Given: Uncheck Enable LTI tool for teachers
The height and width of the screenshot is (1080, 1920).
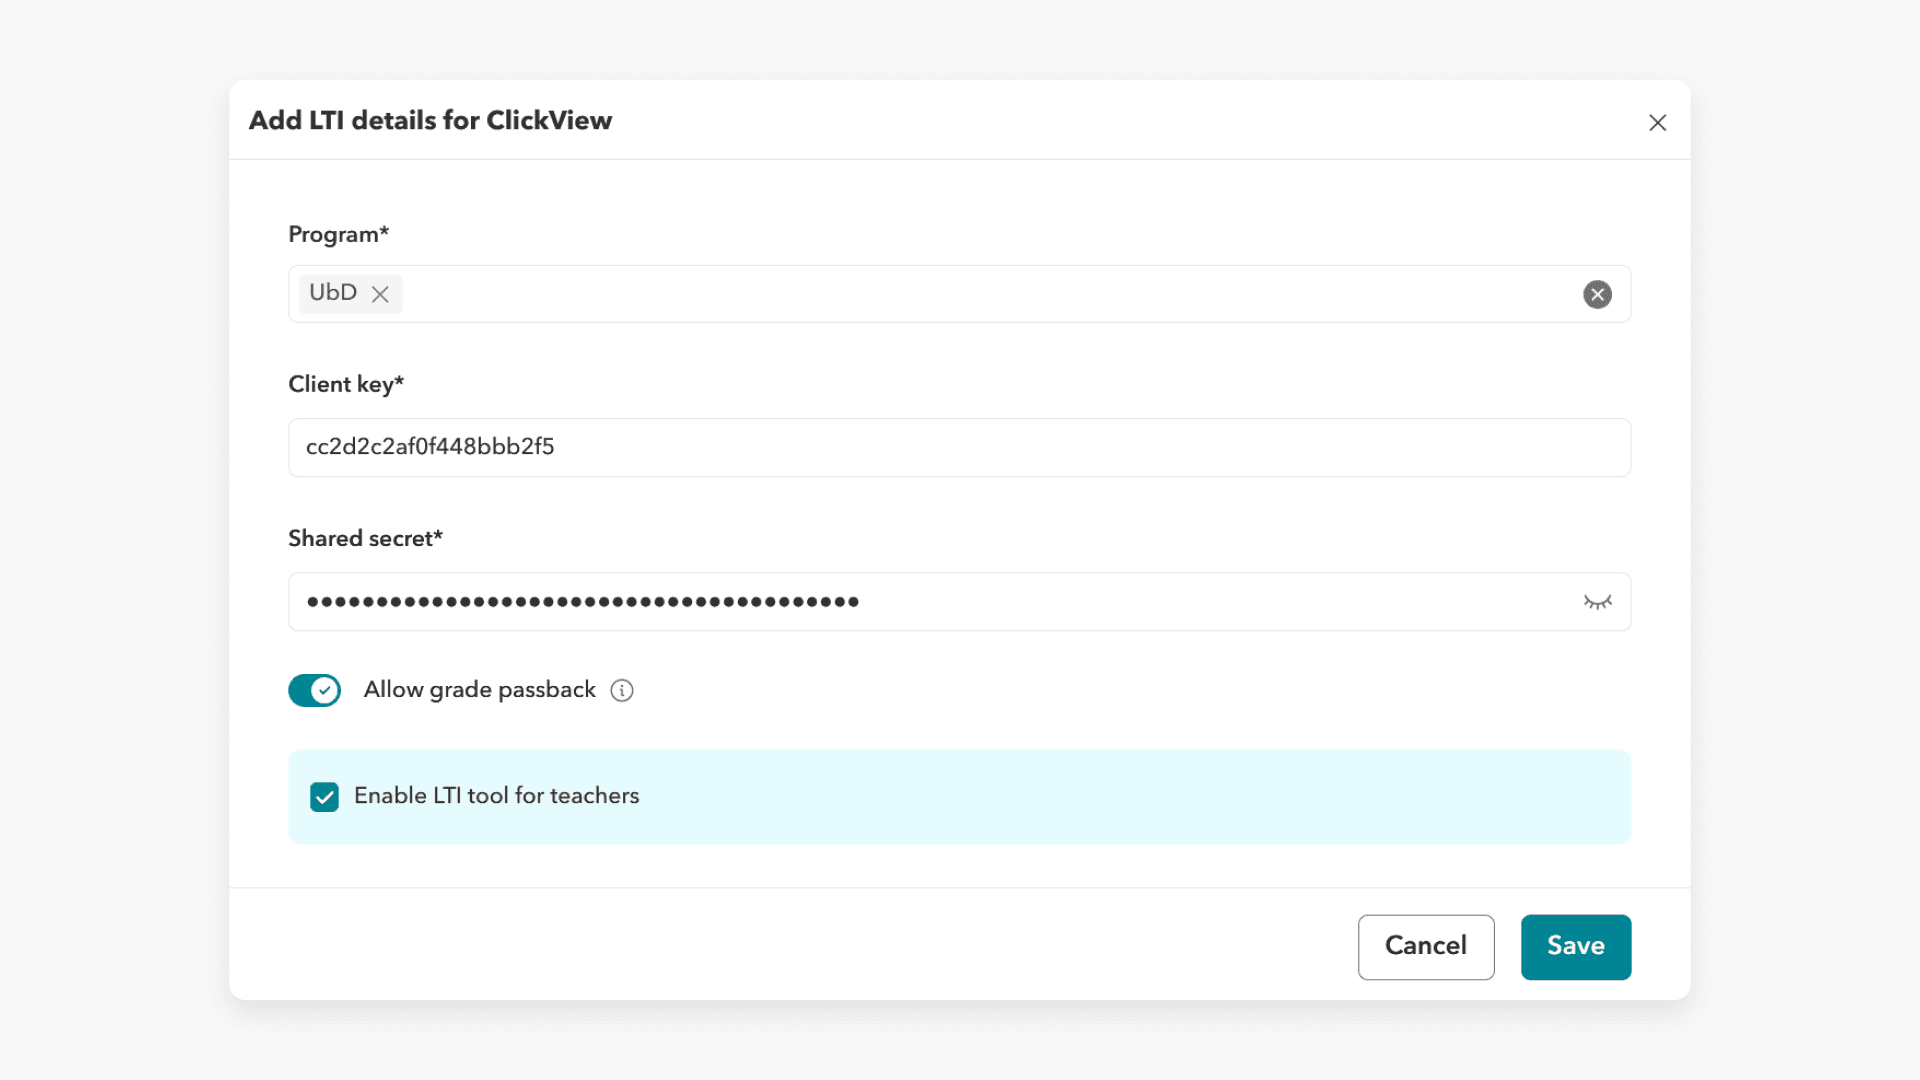Looking at the screenshot, I should click(324, 796).
